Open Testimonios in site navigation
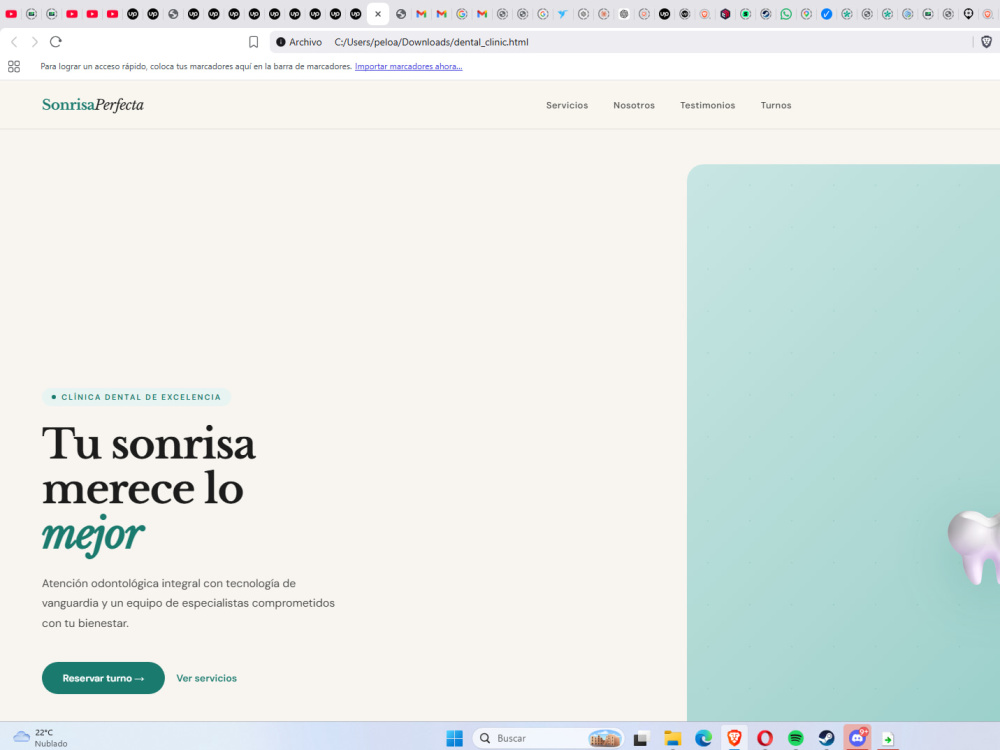The width and height of the screenshot is (1000, 750). [x=707, y=105]
